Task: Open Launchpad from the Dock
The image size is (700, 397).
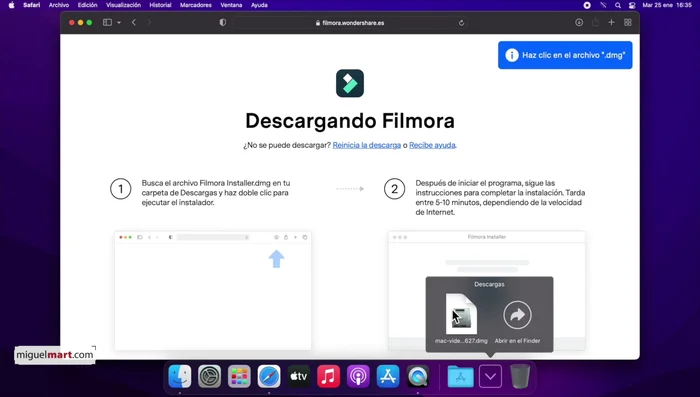Action: click(239, 376)
